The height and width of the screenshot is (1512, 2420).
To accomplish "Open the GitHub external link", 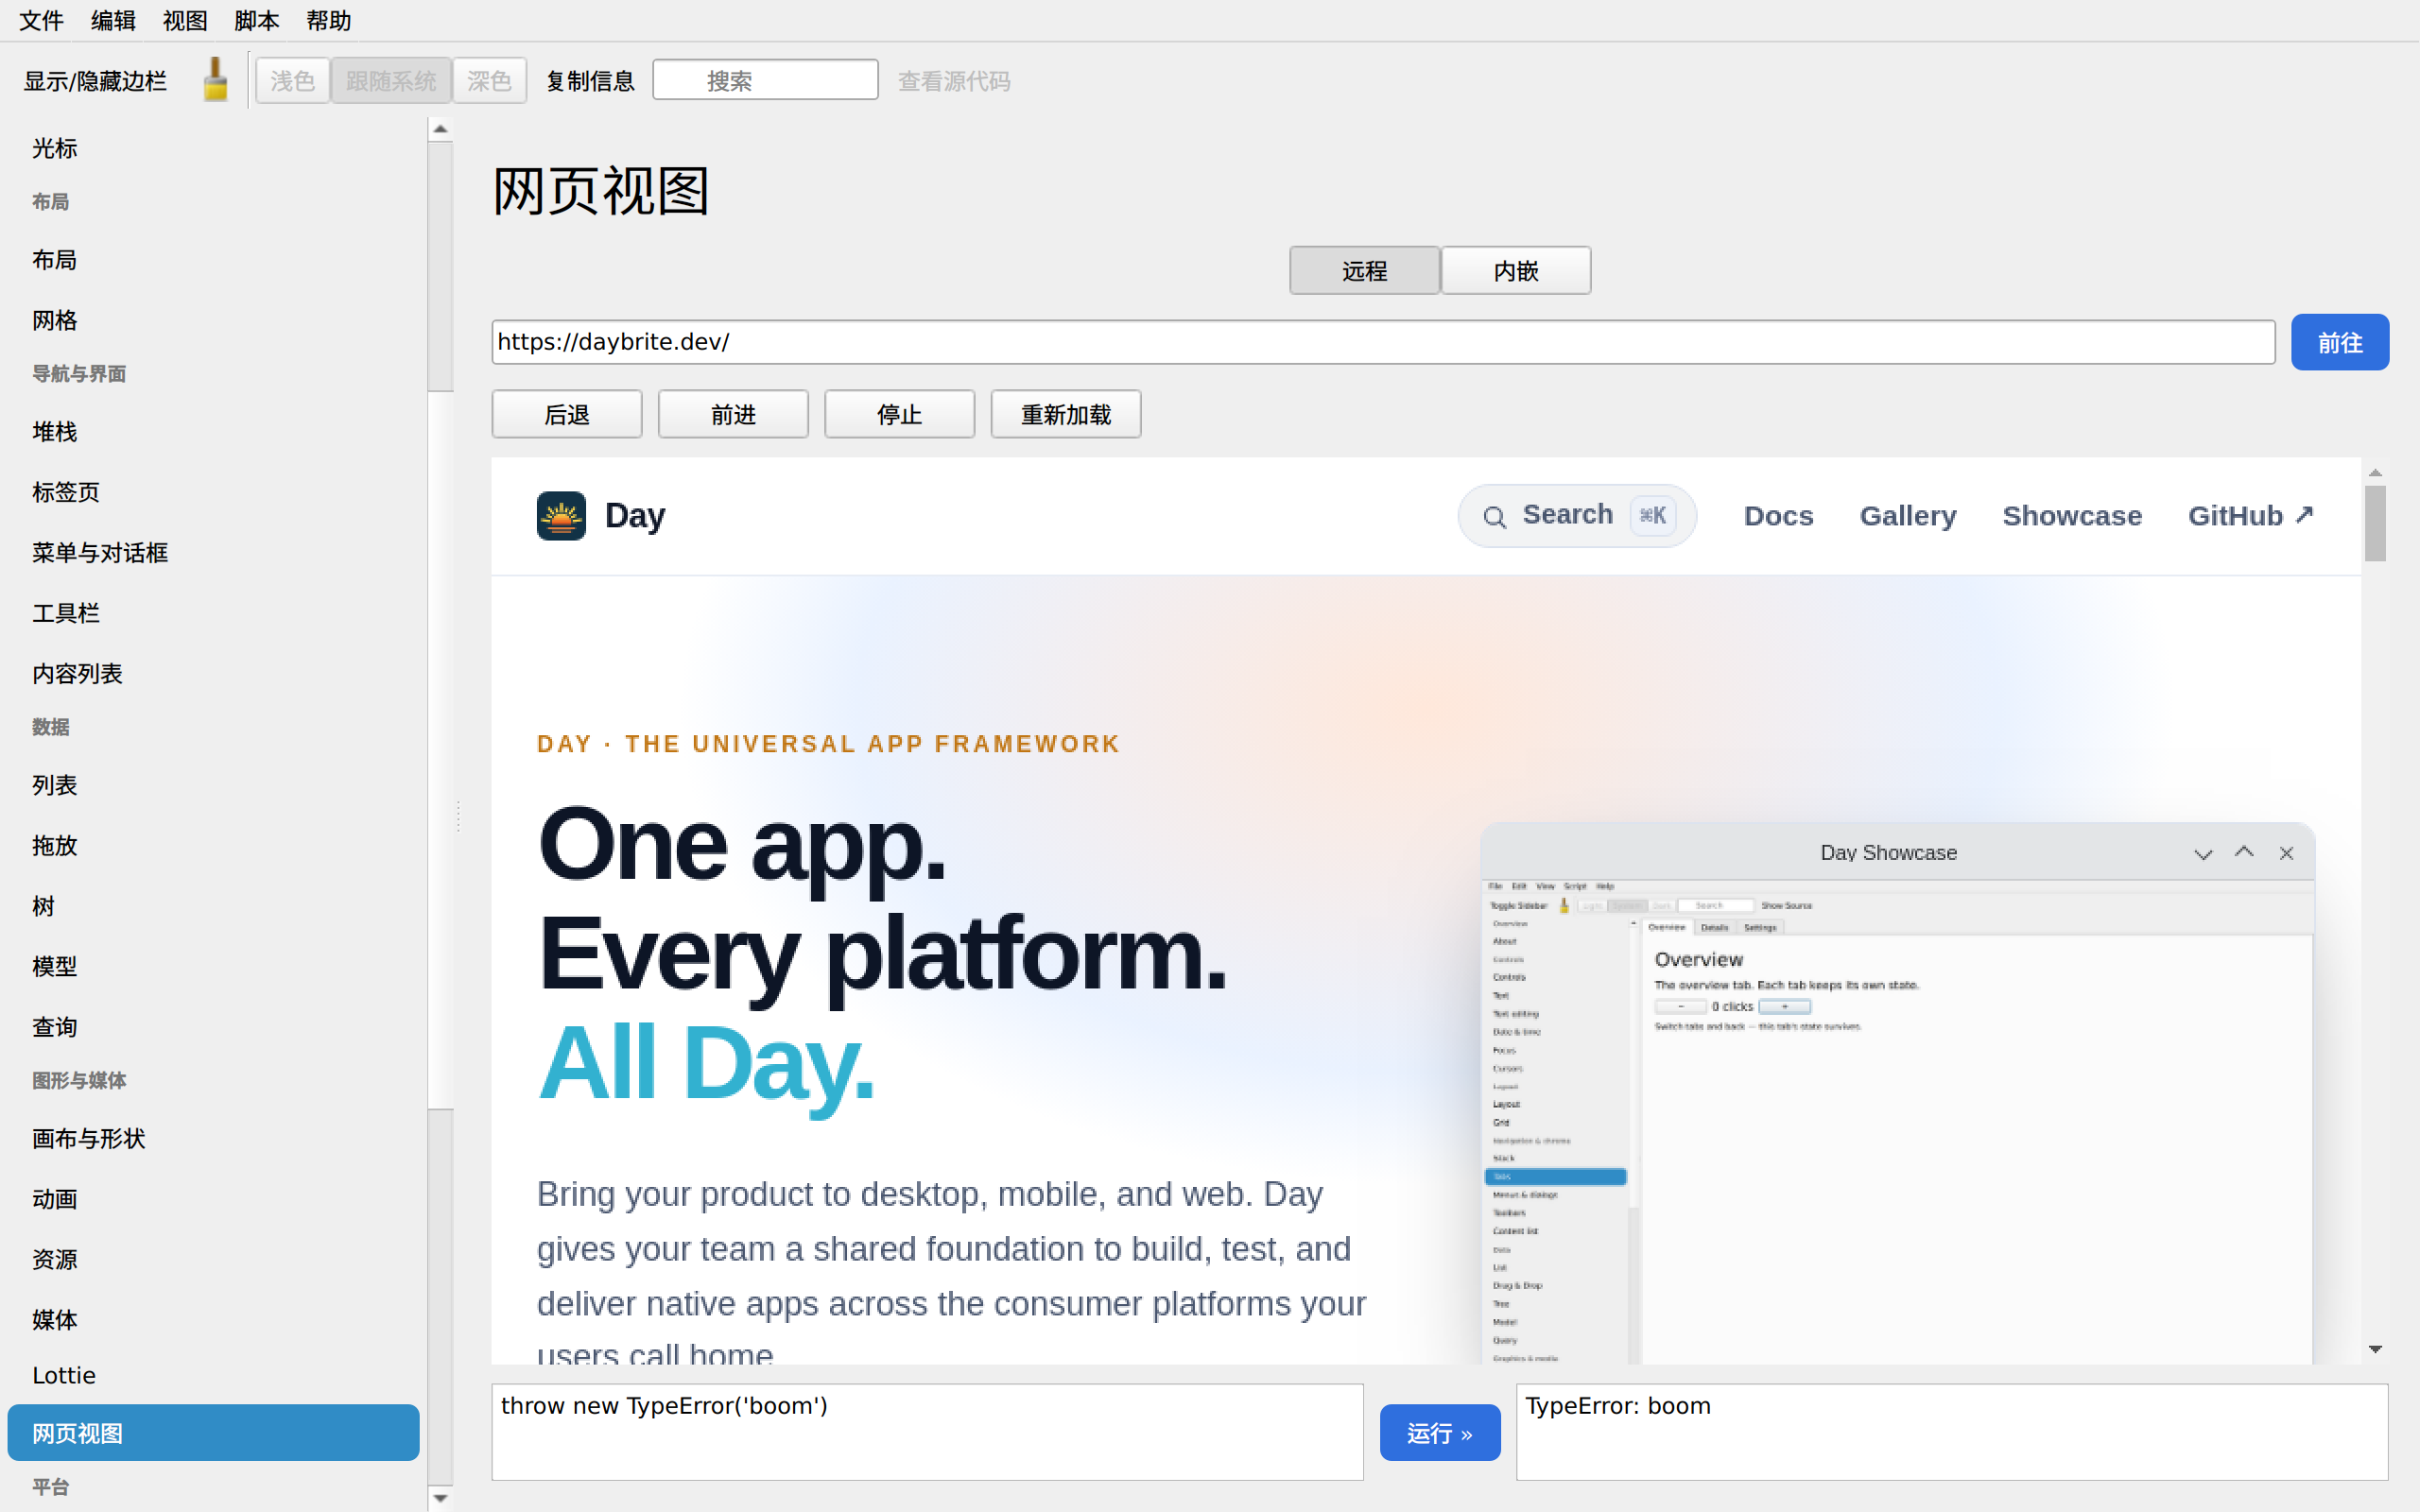I will [x=2250, y=516].
